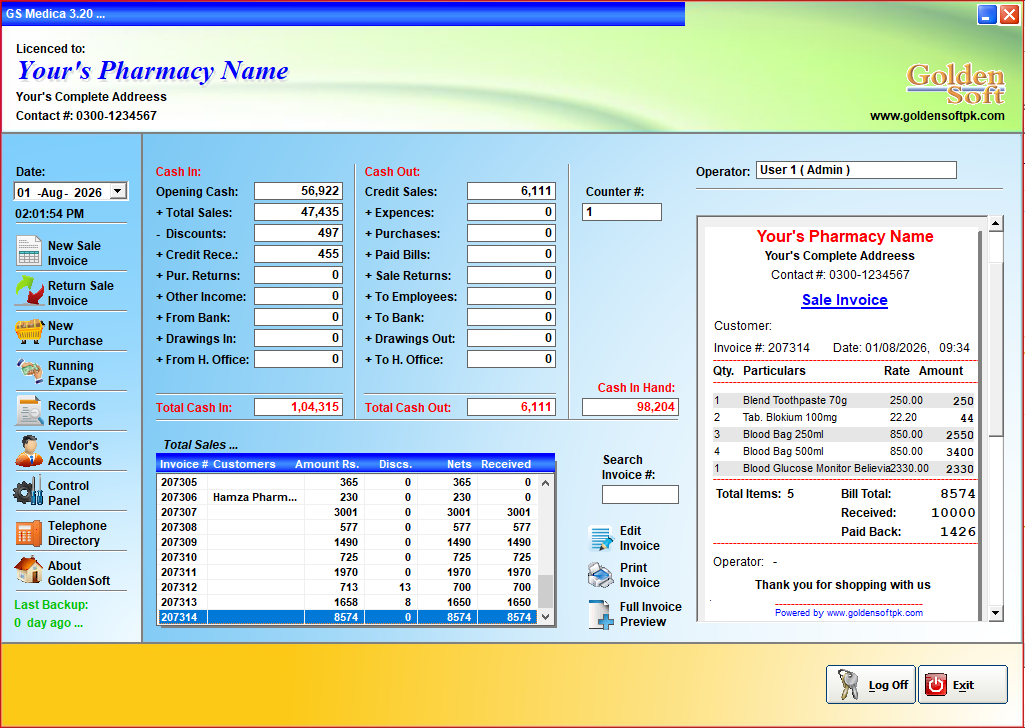Select the Operator User 1 (Admin) field
Viewport: 1025px width, 728px height.
pos(856,170)
